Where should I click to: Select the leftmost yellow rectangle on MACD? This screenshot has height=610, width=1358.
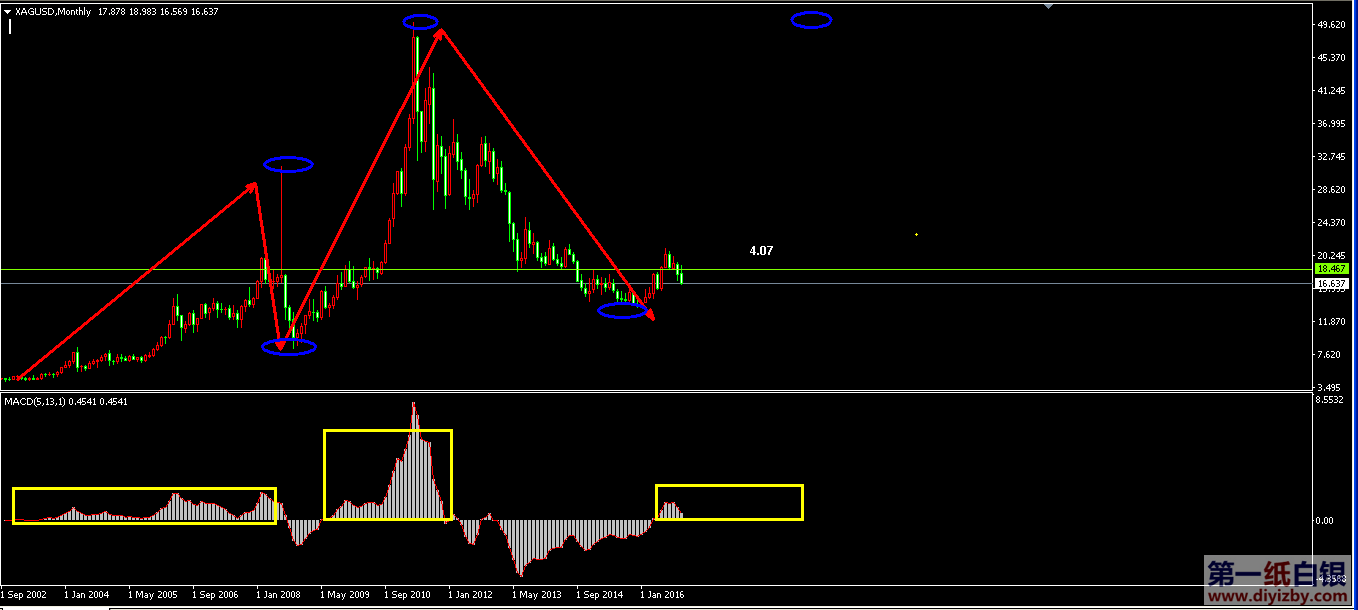pyautogui.click(x=144, y=490)
